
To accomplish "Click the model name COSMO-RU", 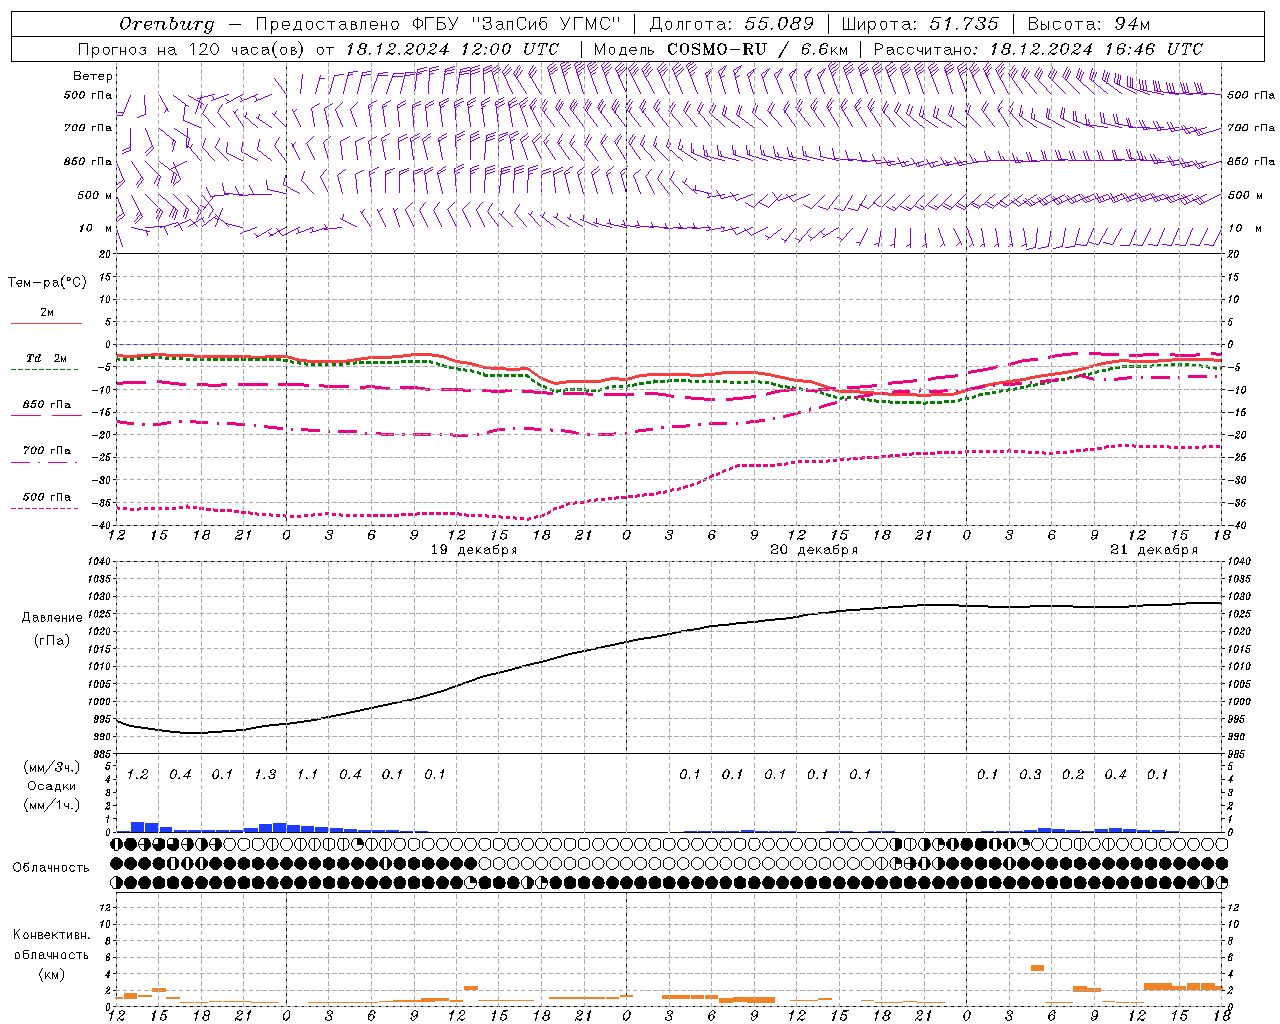I will (719, 49).
